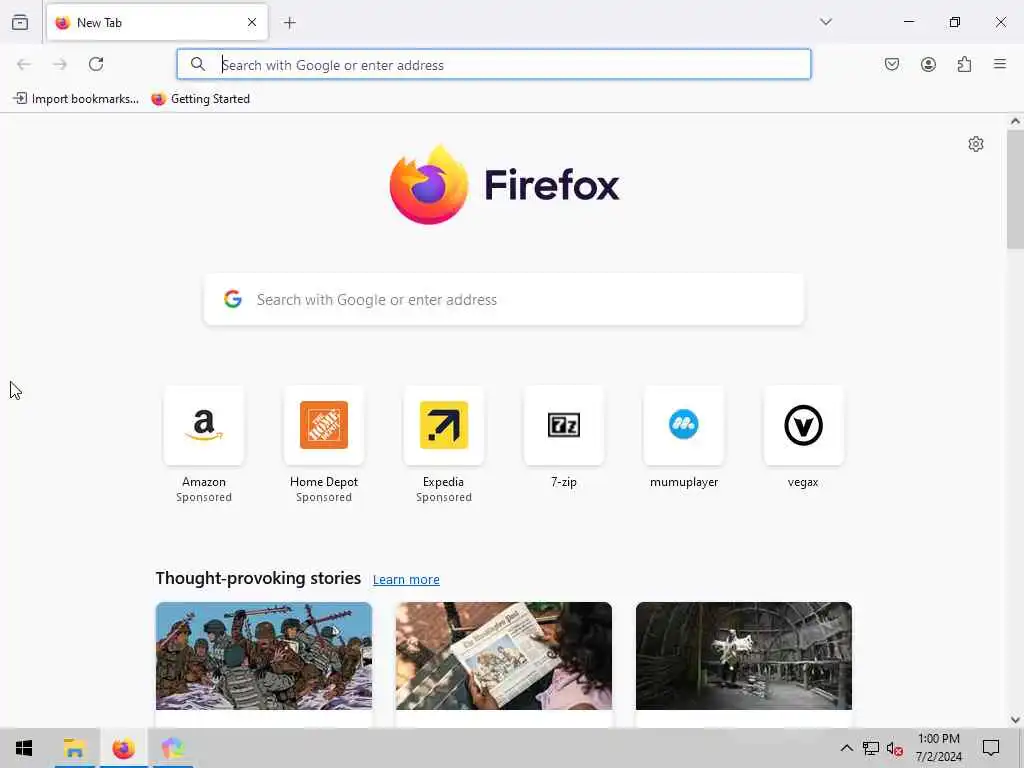Image resolution: width=1024 pixels, height=768 pixels.
Task: Click the address bar magnifier icon
Action: (198, 64)
